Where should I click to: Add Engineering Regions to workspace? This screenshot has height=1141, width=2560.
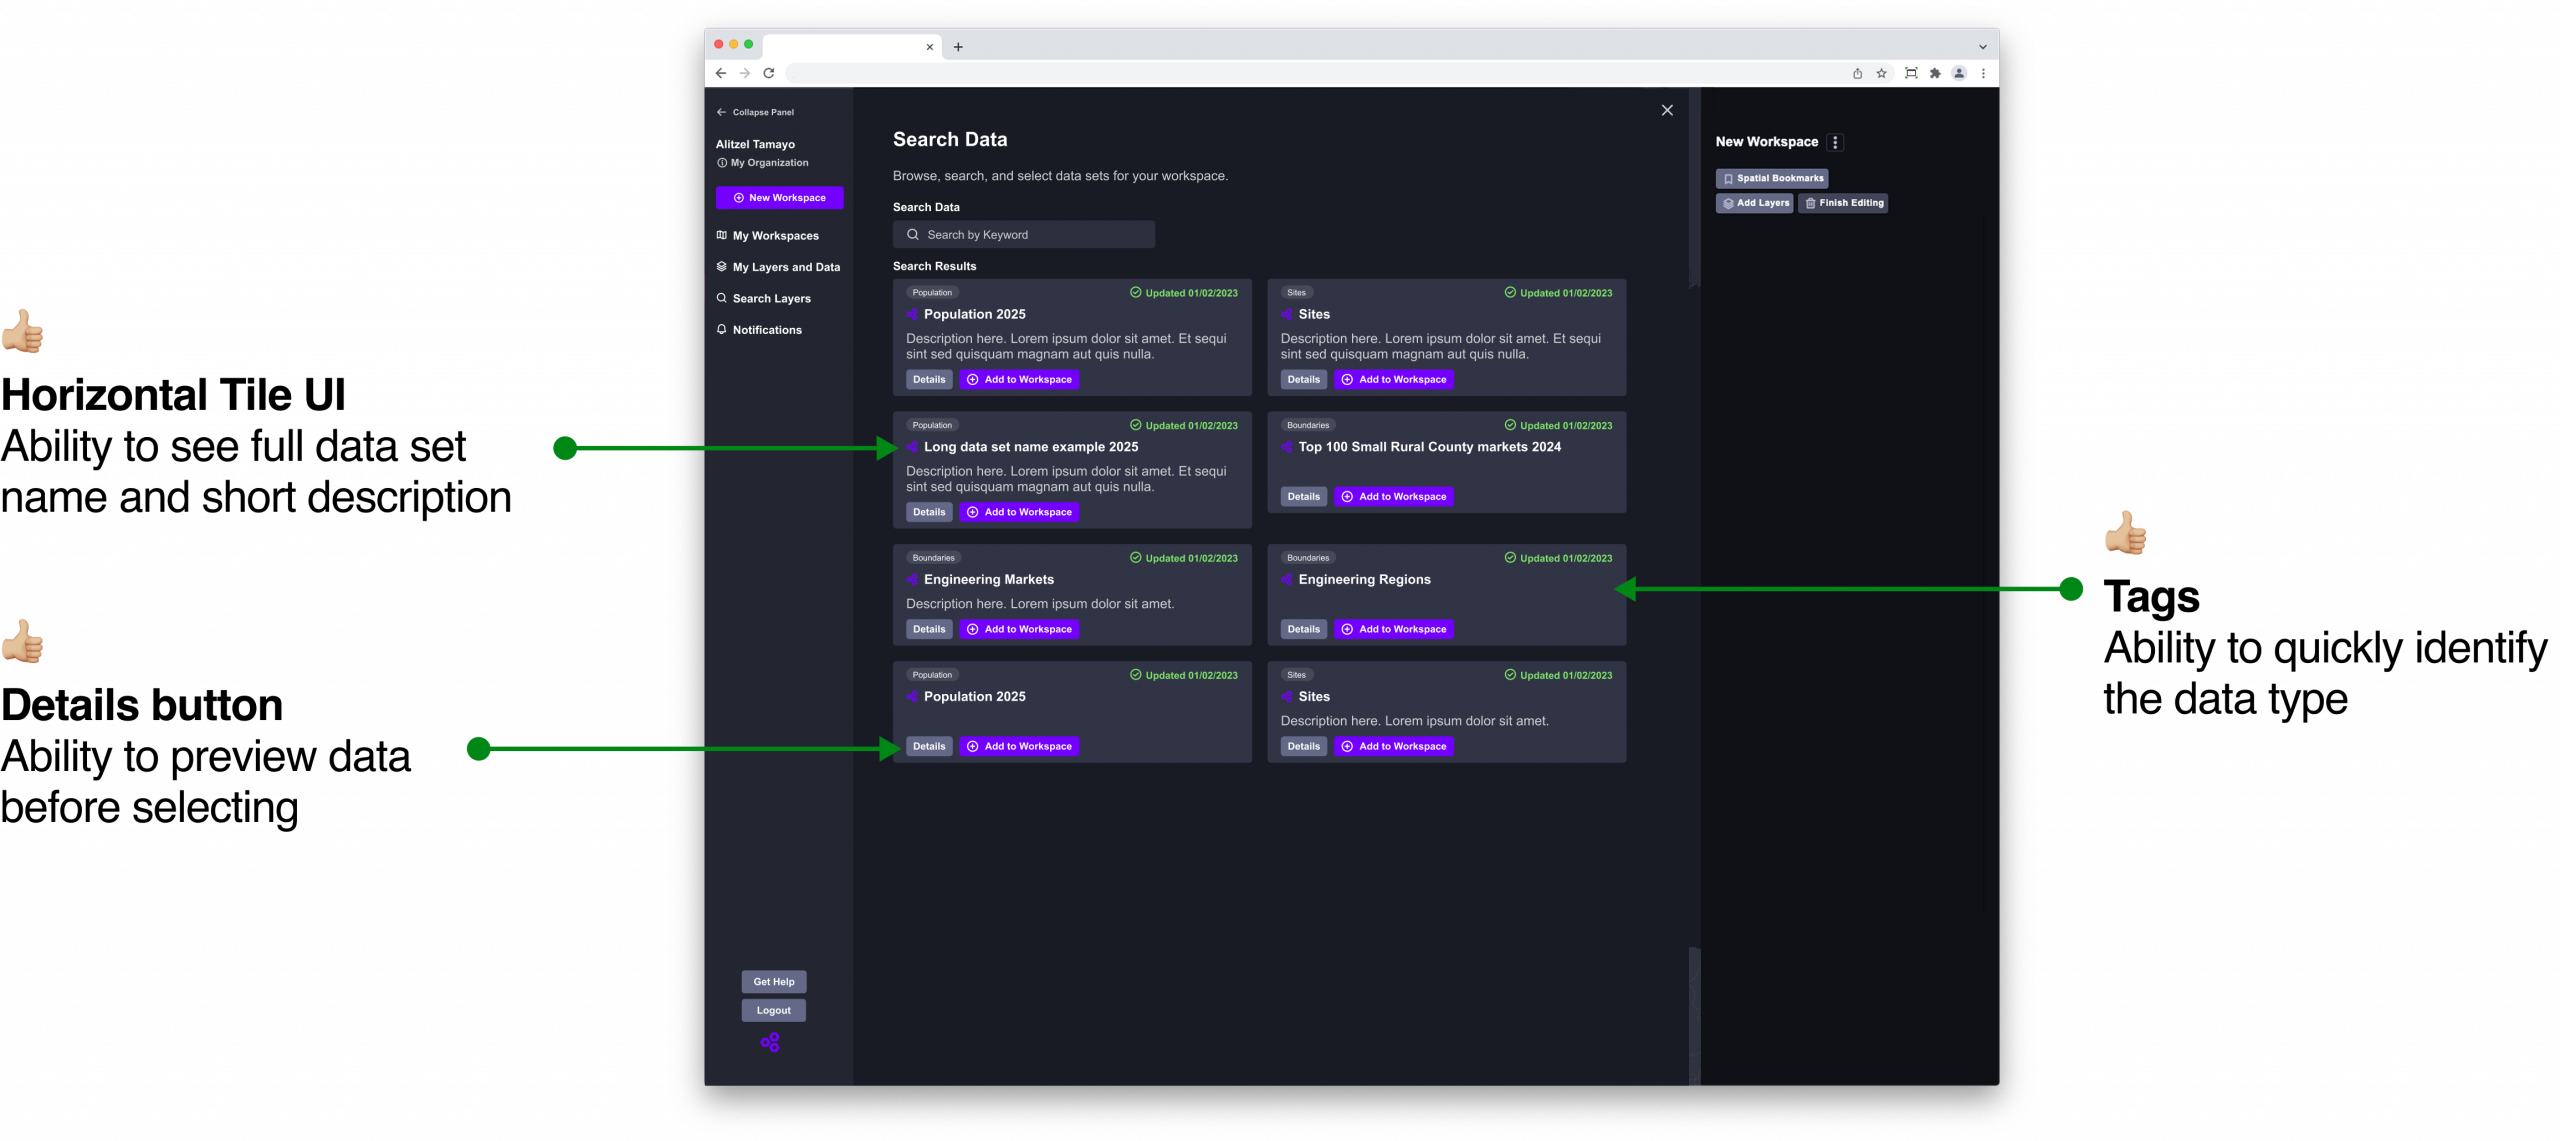tap(1393, 629)
